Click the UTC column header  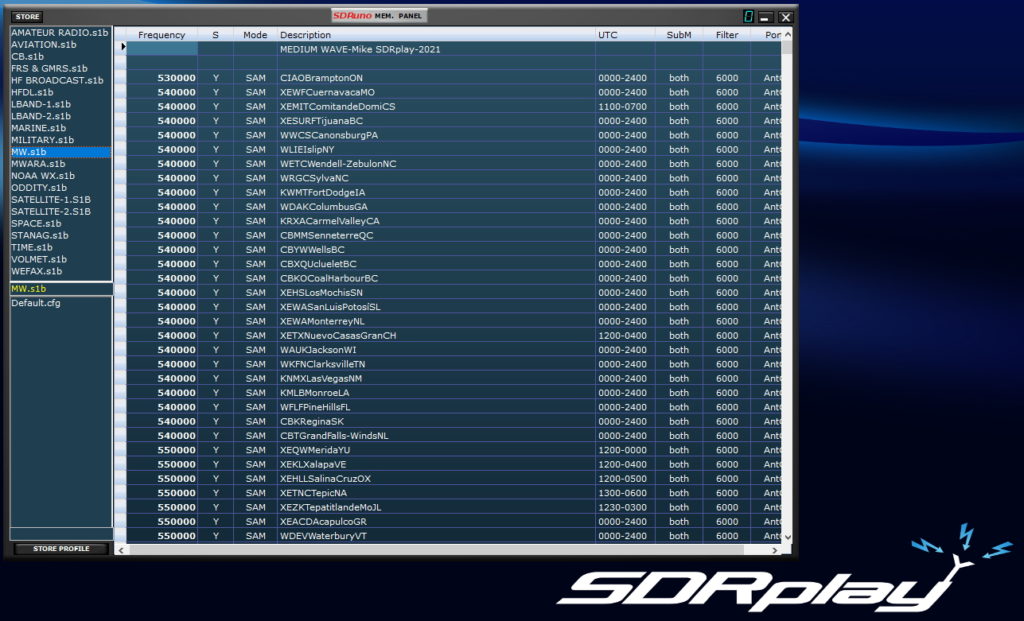625,35
